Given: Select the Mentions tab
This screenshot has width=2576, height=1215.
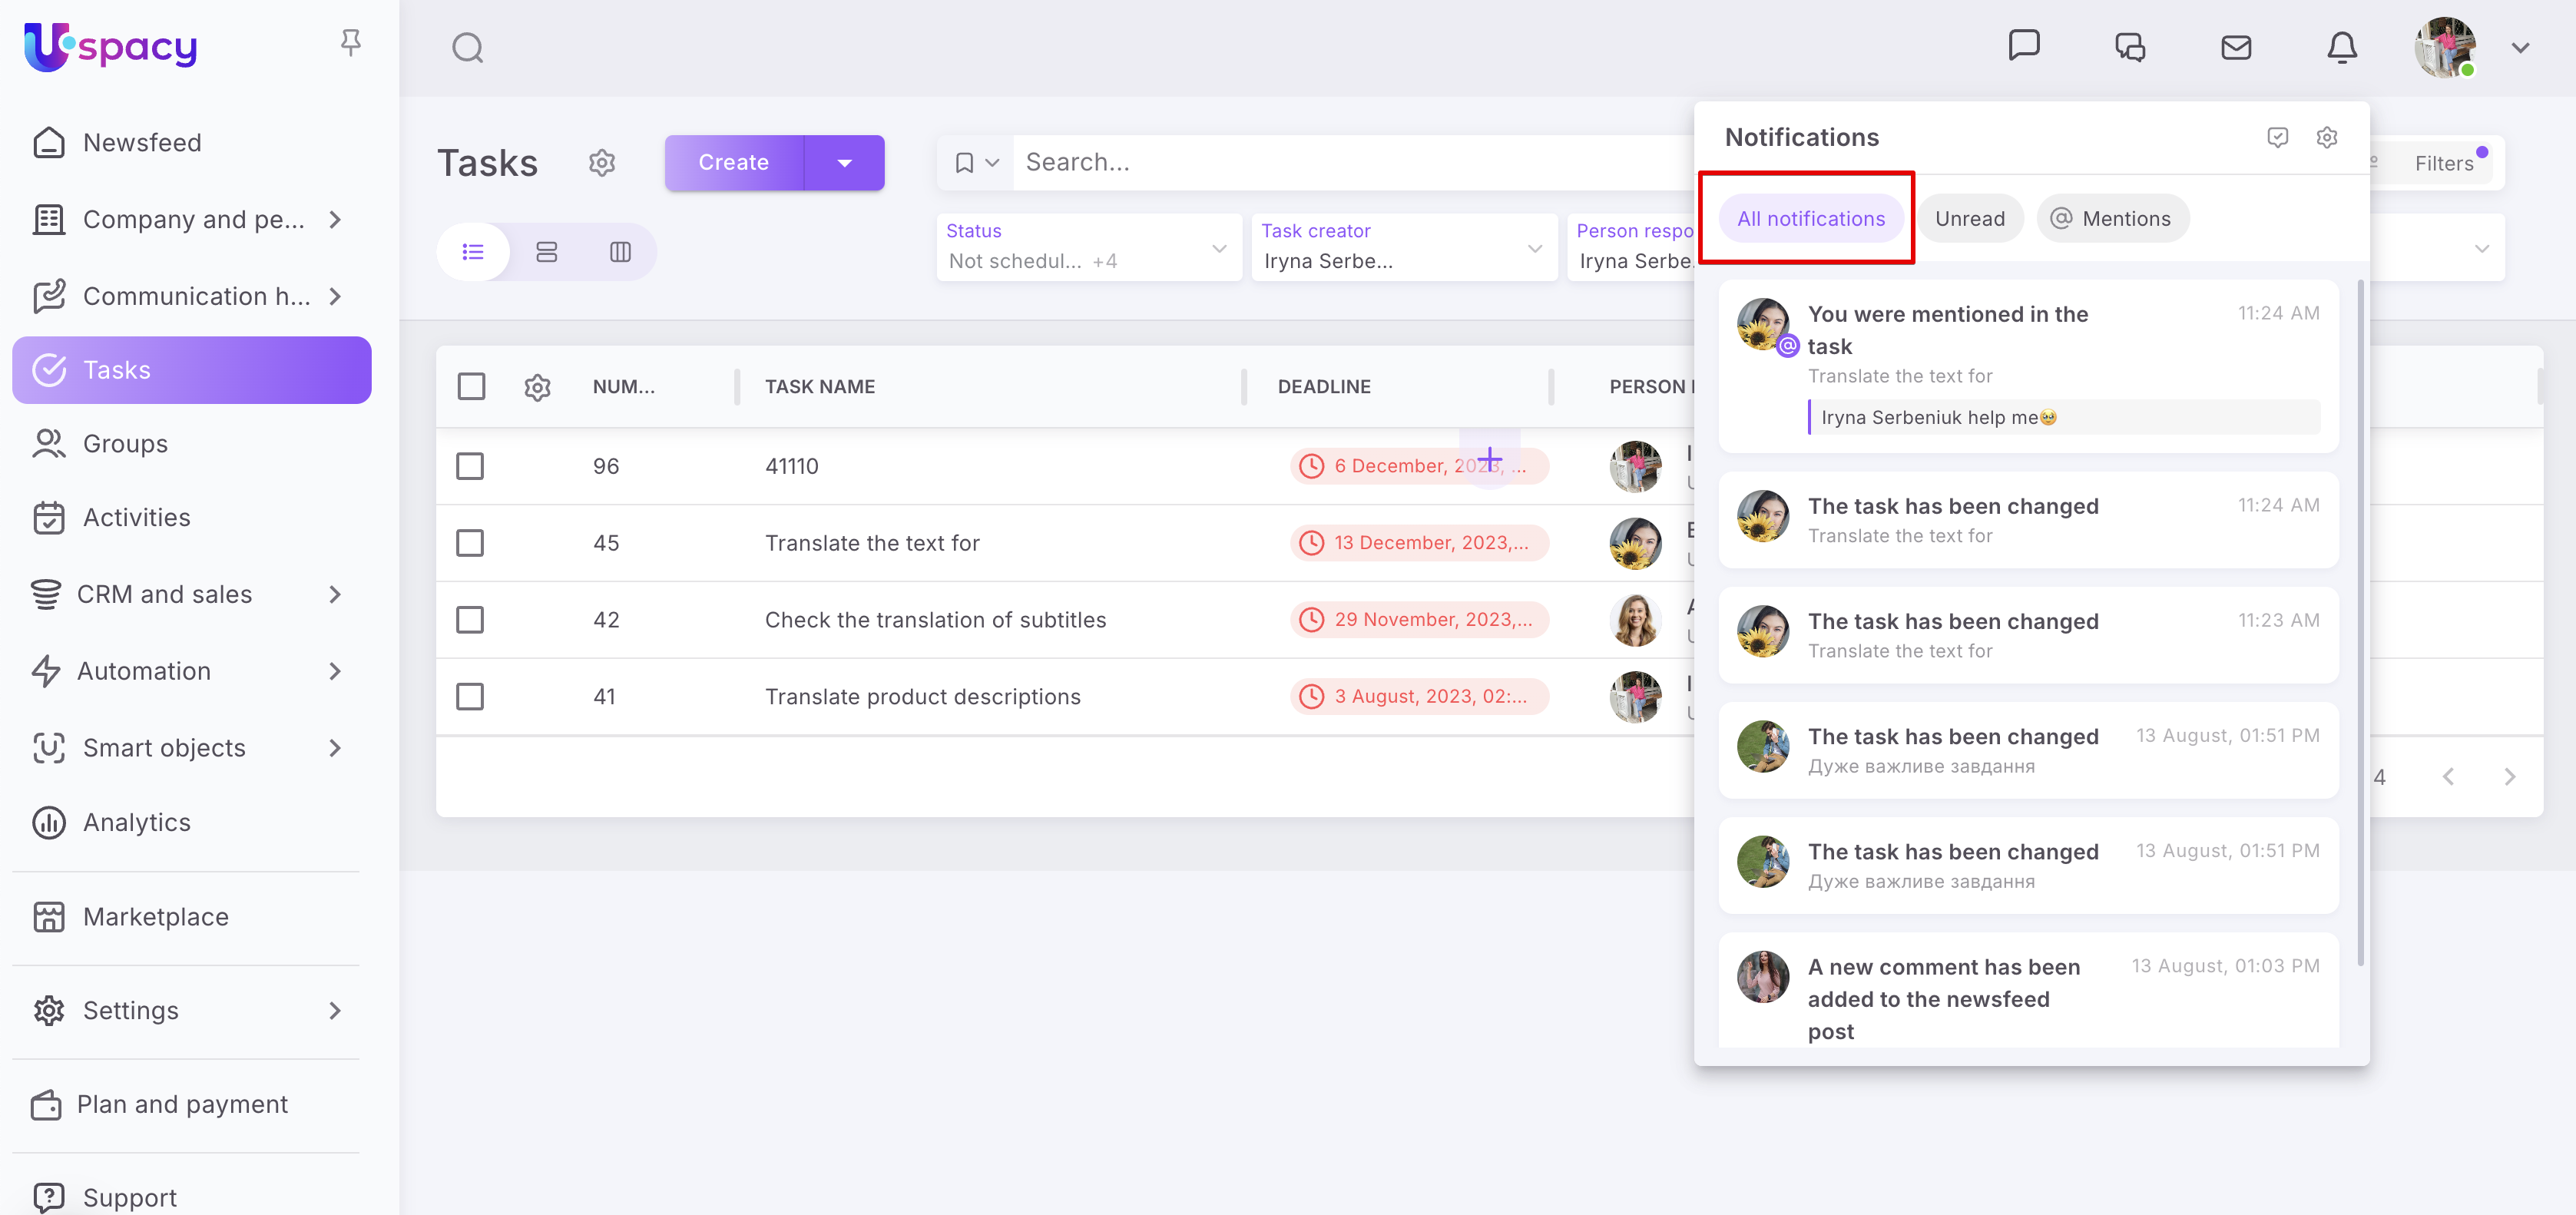Looking at the screenshot, I should (x=2112, y=219).
